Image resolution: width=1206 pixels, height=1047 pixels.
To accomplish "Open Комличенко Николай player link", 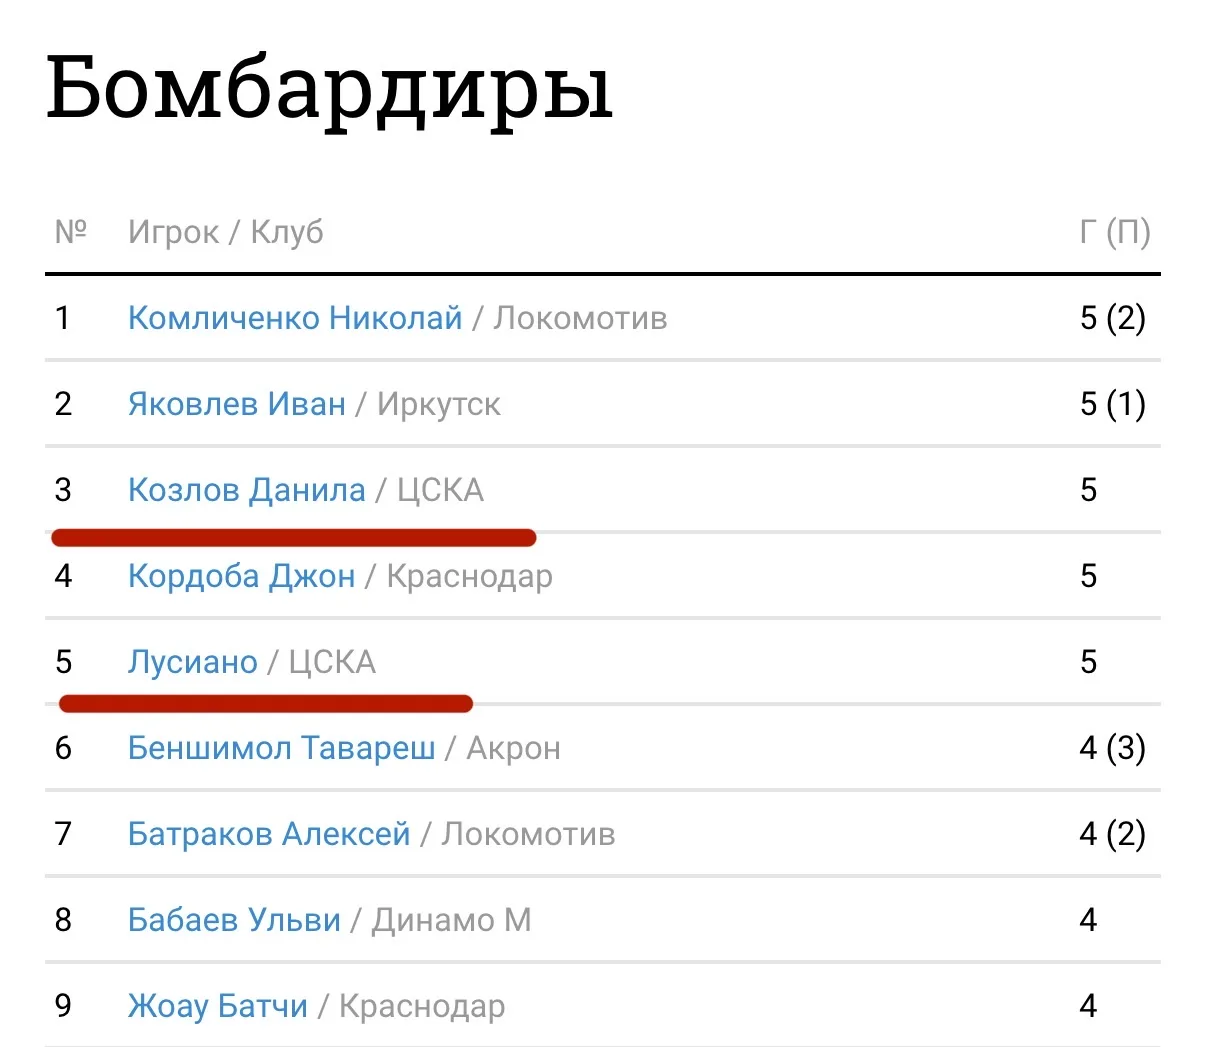I will (295, 318).
